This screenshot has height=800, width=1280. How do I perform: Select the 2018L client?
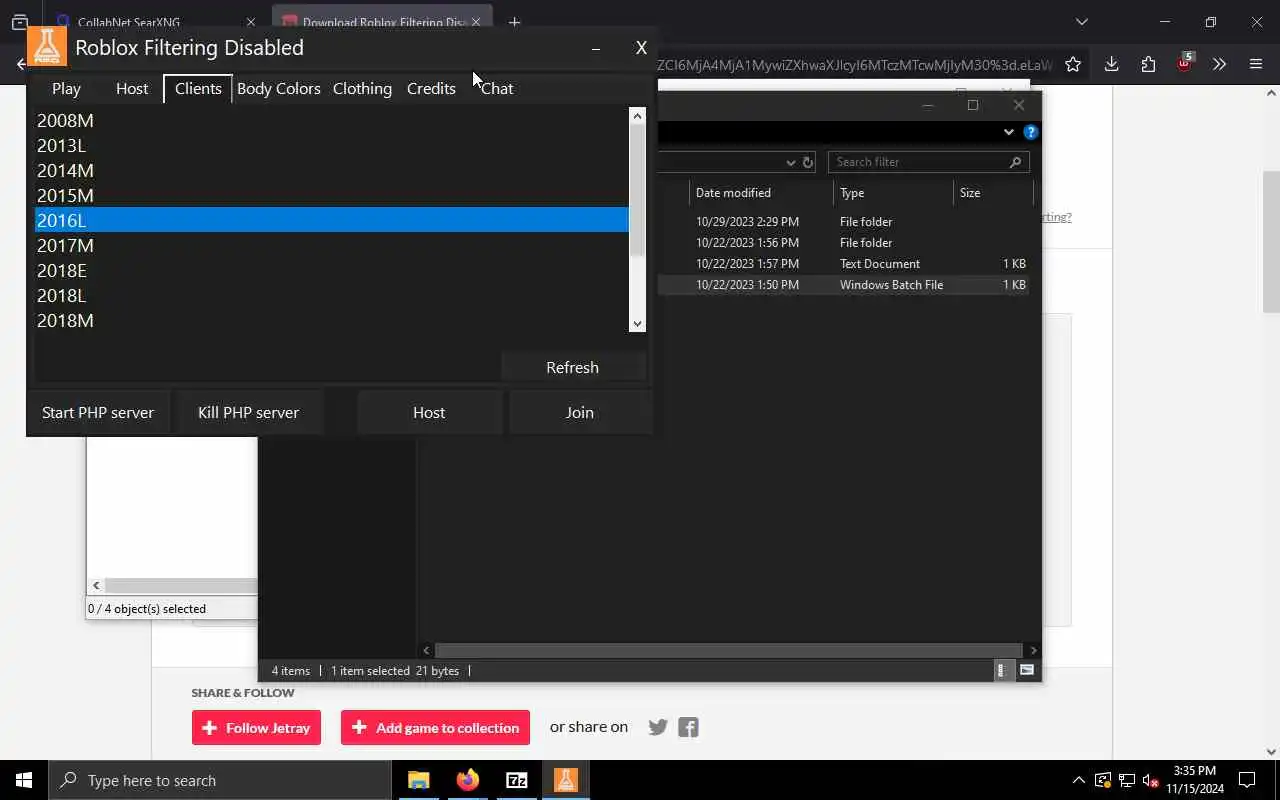(x=331, y=295)
